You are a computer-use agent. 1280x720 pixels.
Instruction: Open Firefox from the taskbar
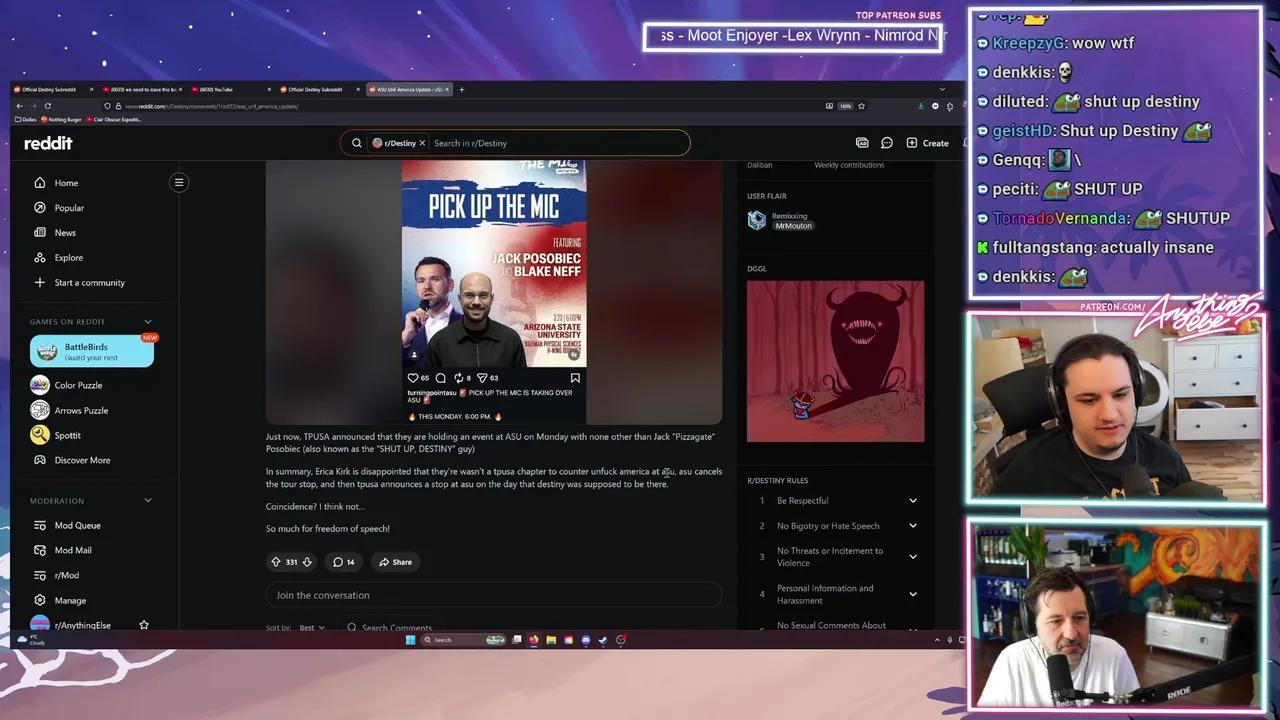534,640
